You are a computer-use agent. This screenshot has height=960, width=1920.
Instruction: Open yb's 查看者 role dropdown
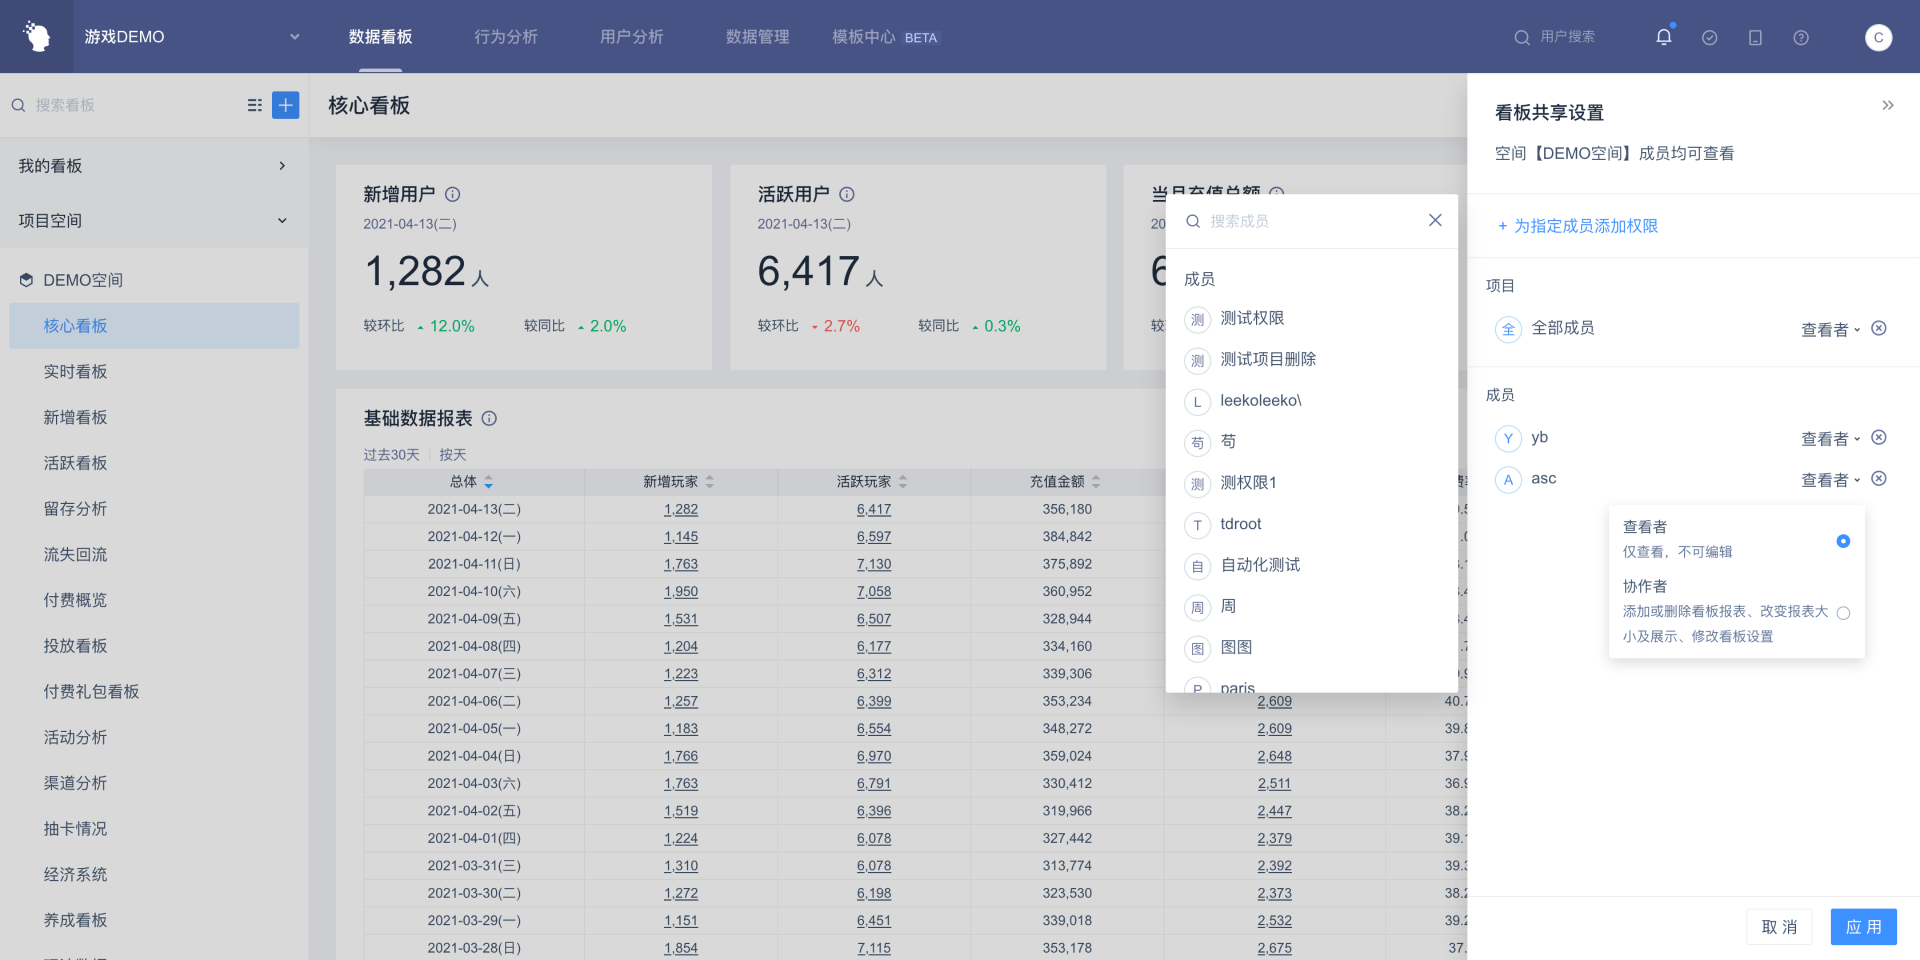pyautogui.click(x=1830, y=439)
